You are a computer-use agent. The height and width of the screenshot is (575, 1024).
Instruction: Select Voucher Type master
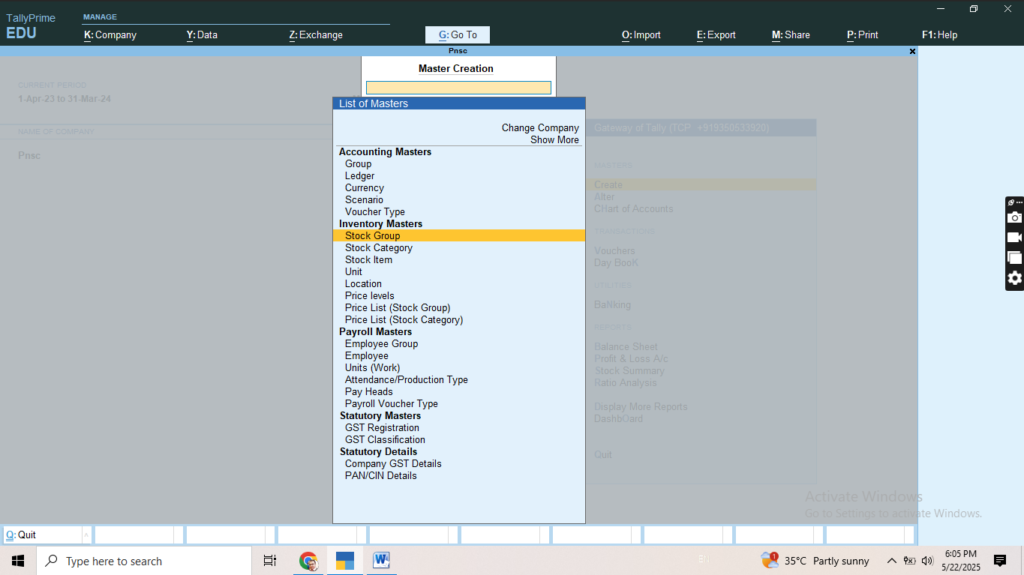tap(375, 212)
